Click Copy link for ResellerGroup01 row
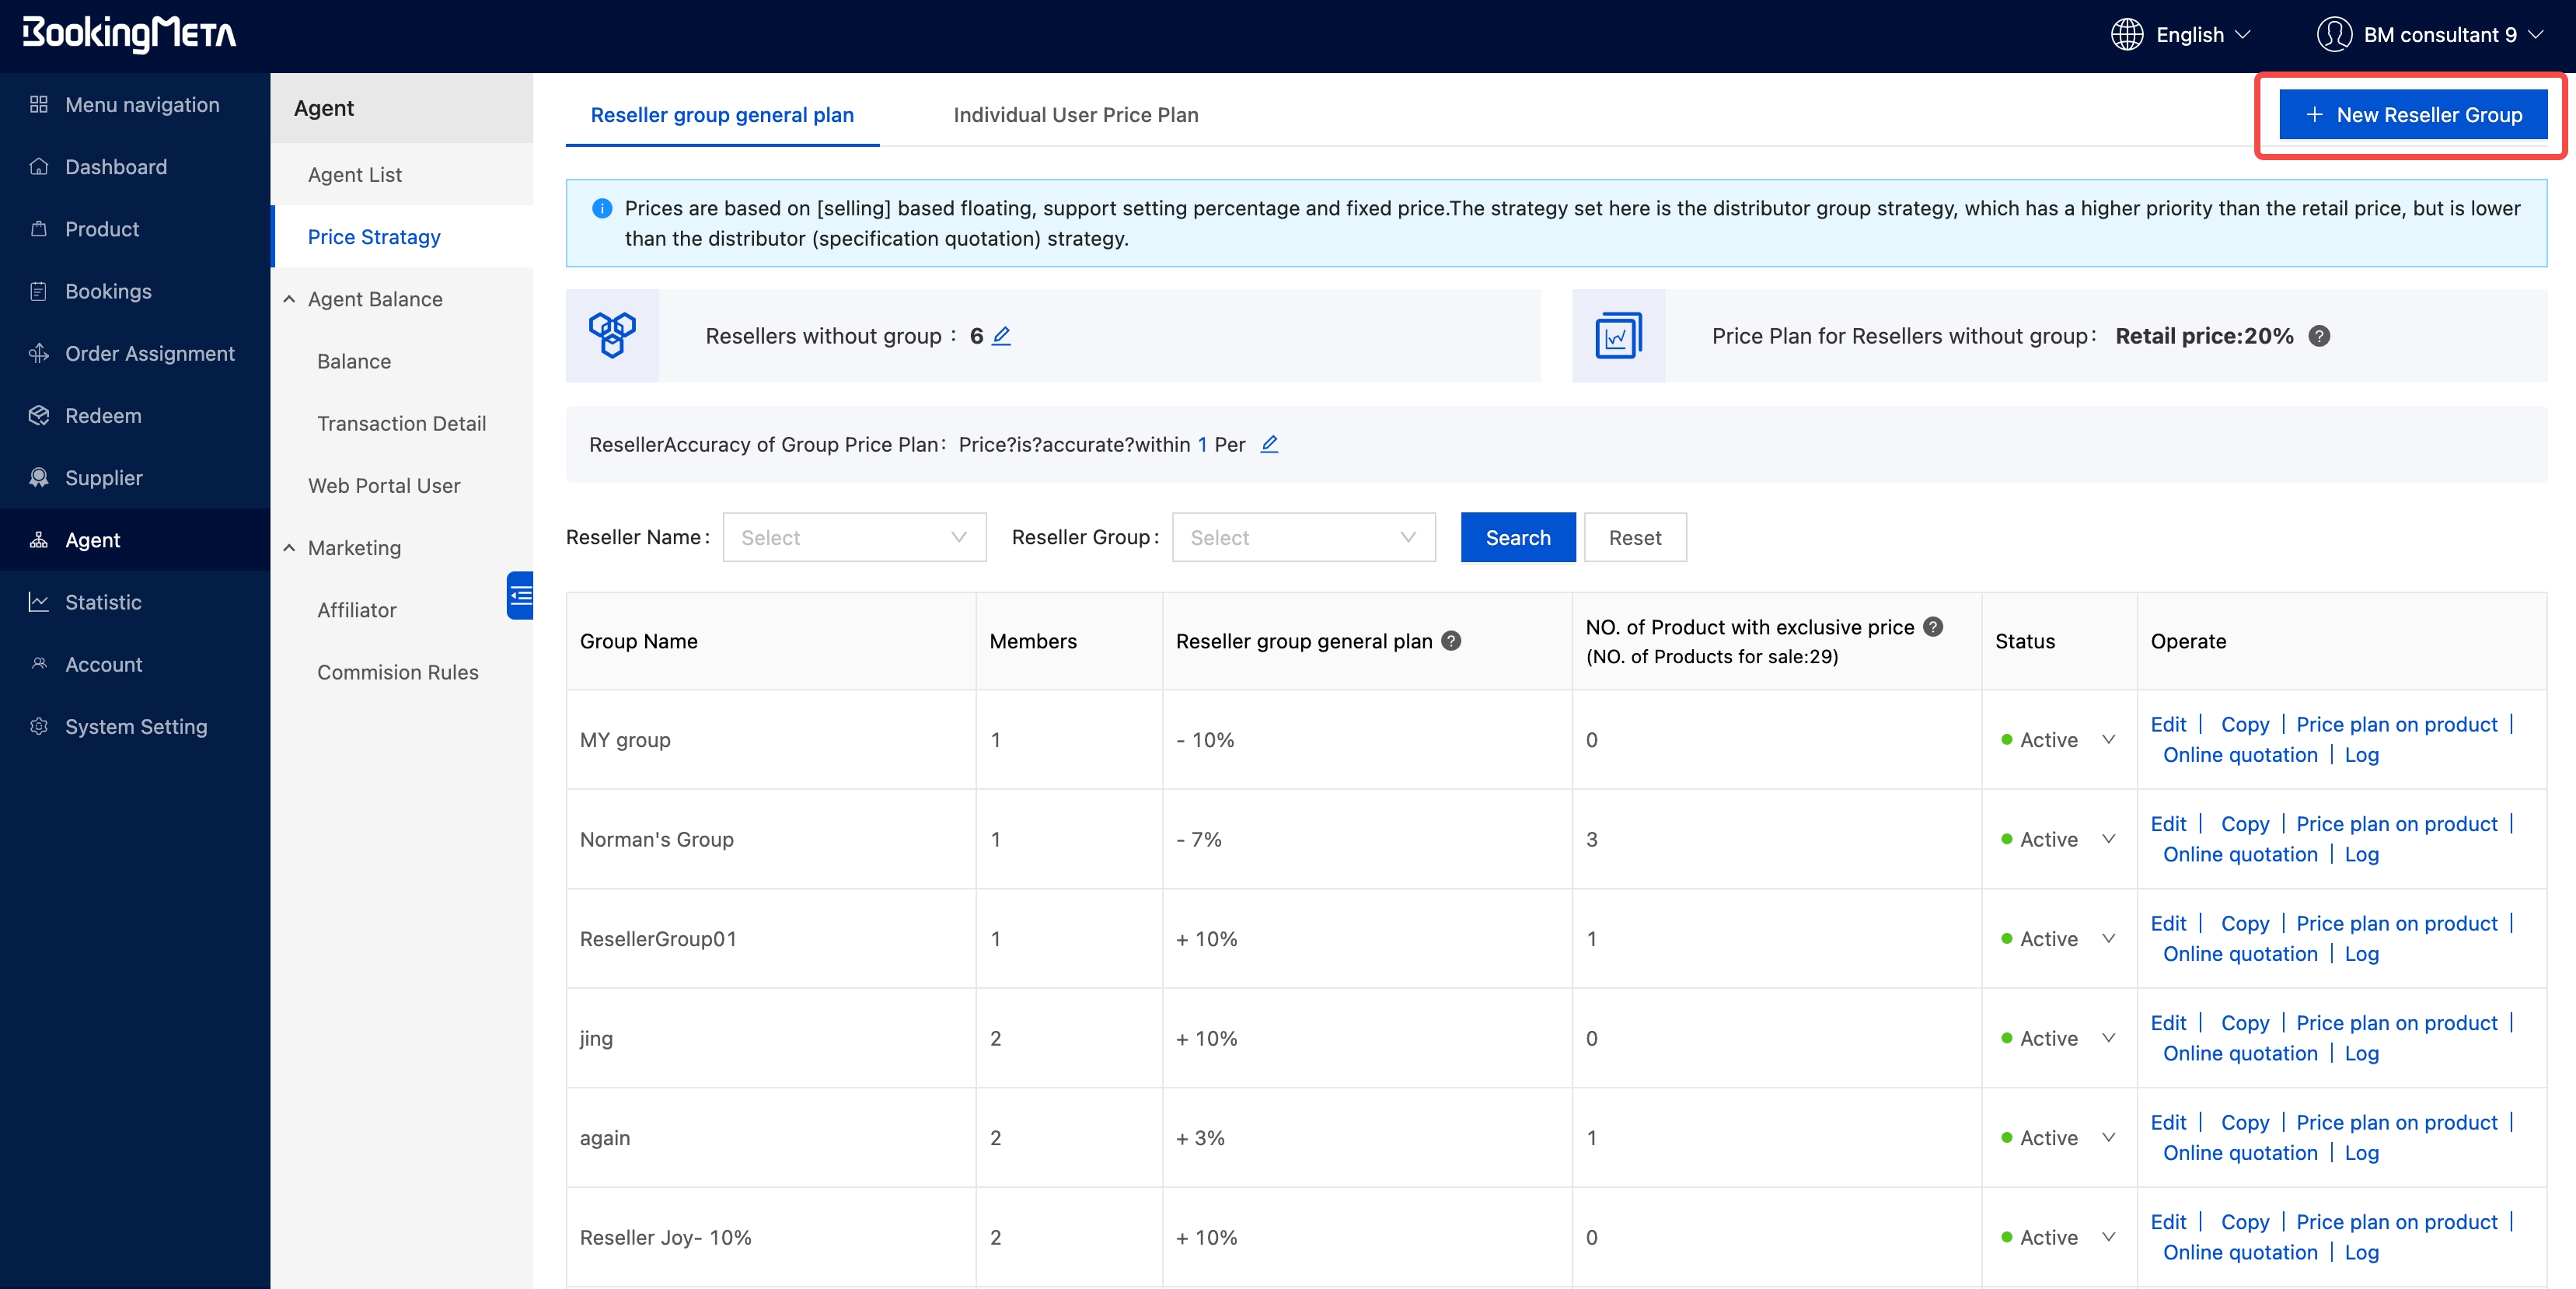Image resolution: width=2576 pixels, height=1289 pixels. (2244, 923)
